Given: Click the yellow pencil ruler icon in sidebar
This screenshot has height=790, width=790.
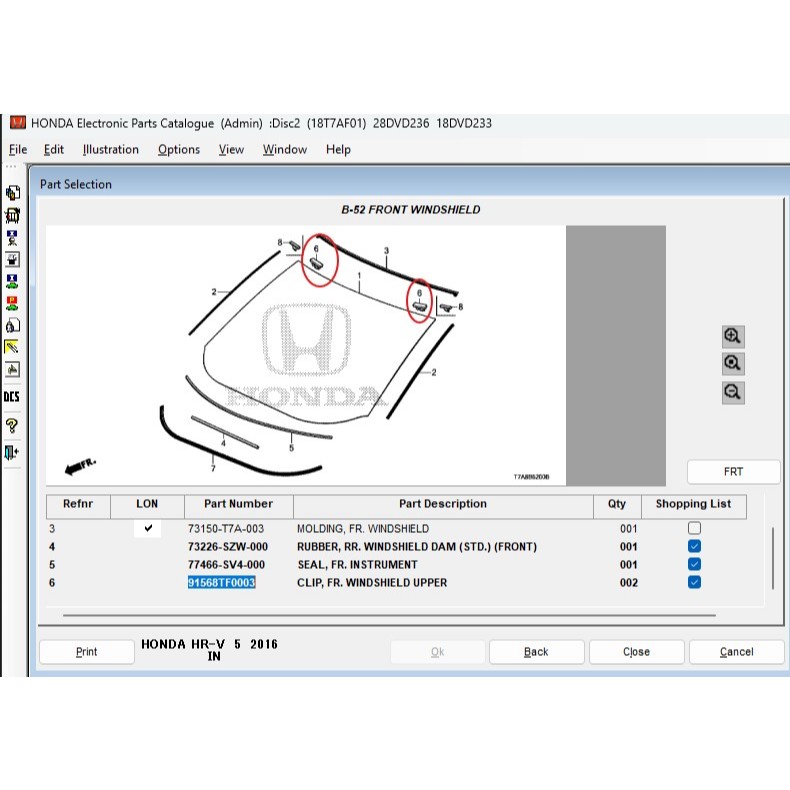Looking at the screenshot, I should click(x=13, y=347).
